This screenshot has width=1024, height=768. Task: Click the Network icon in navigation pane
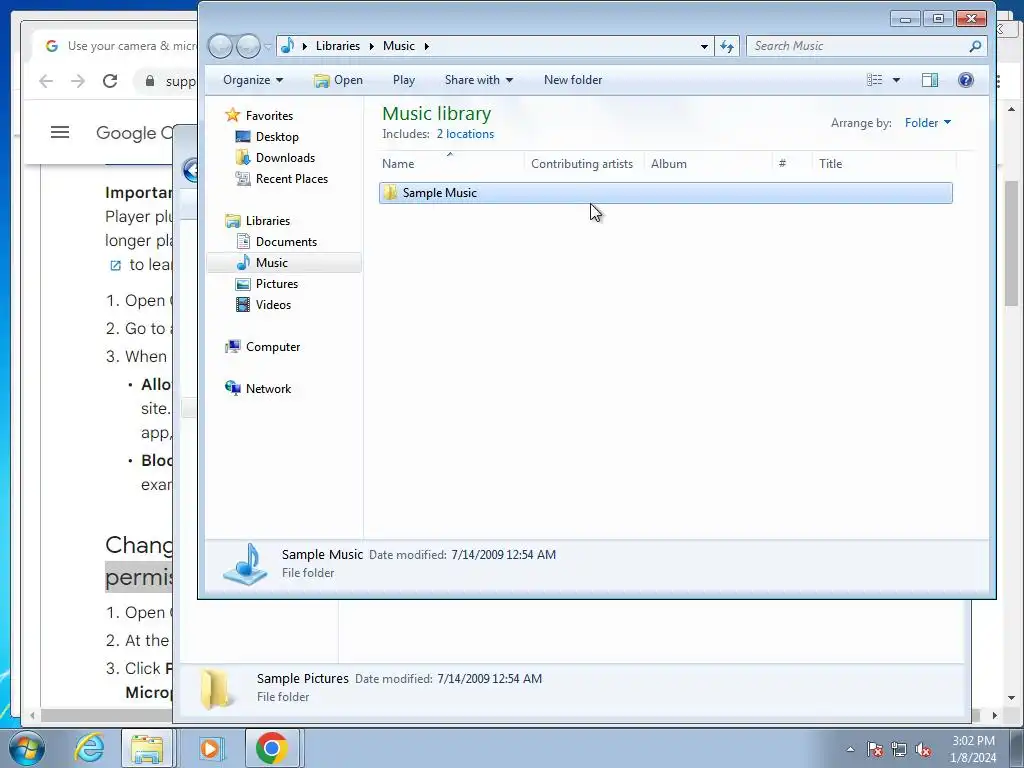(232, 389)
